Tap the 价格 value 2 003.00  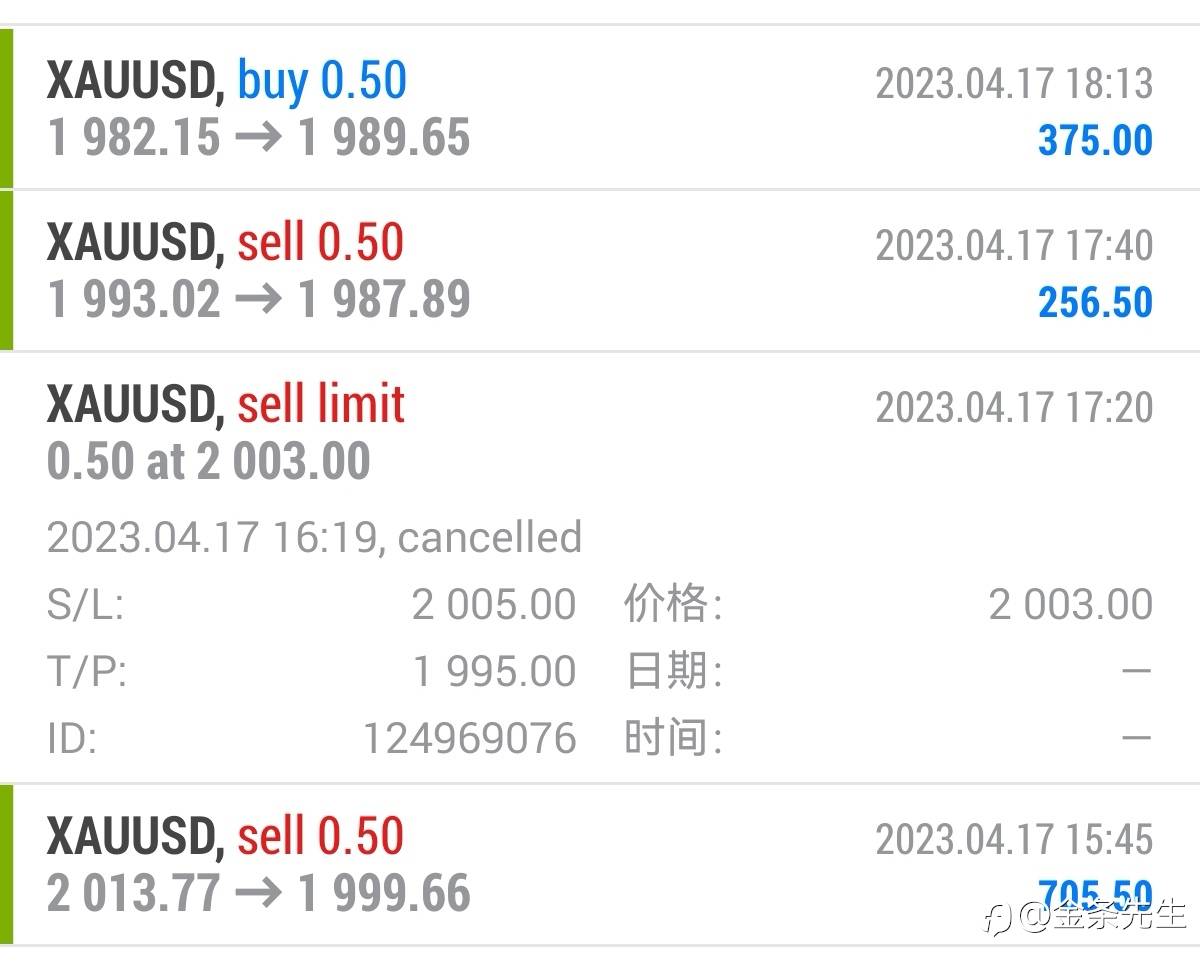click(x=1071, y=605)
